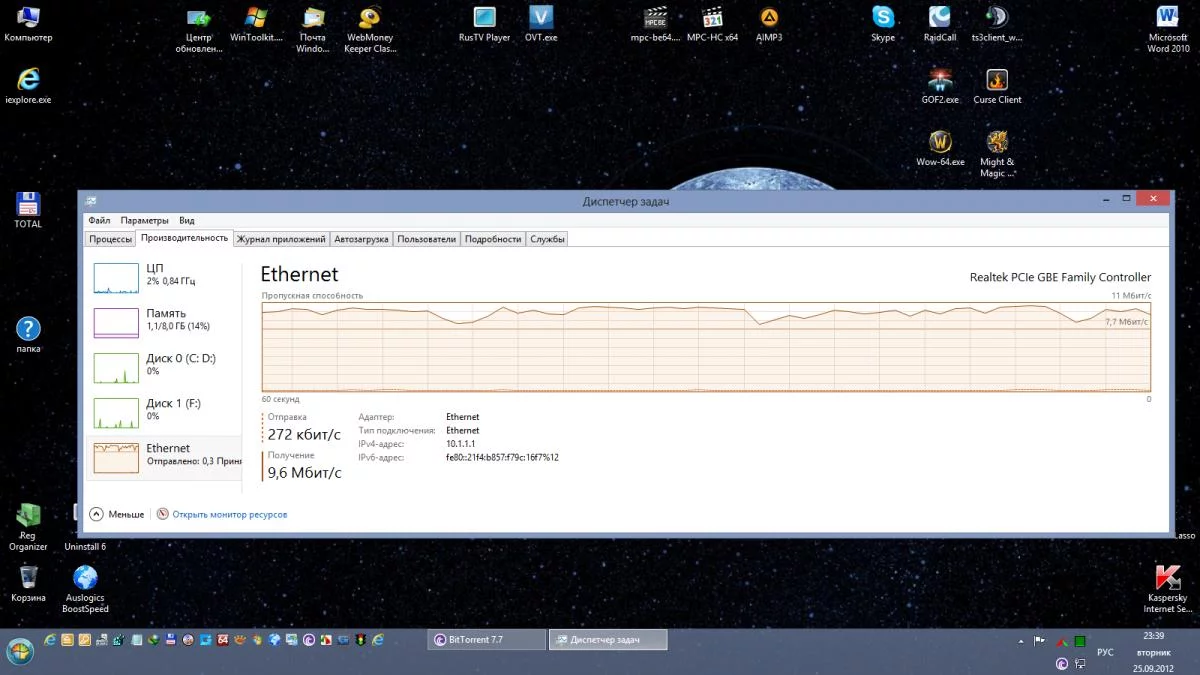The image size is (1200, 675).
Task: Switch to BitTorrent 7.7 in taskbar
Action: [x=486, y=640]
